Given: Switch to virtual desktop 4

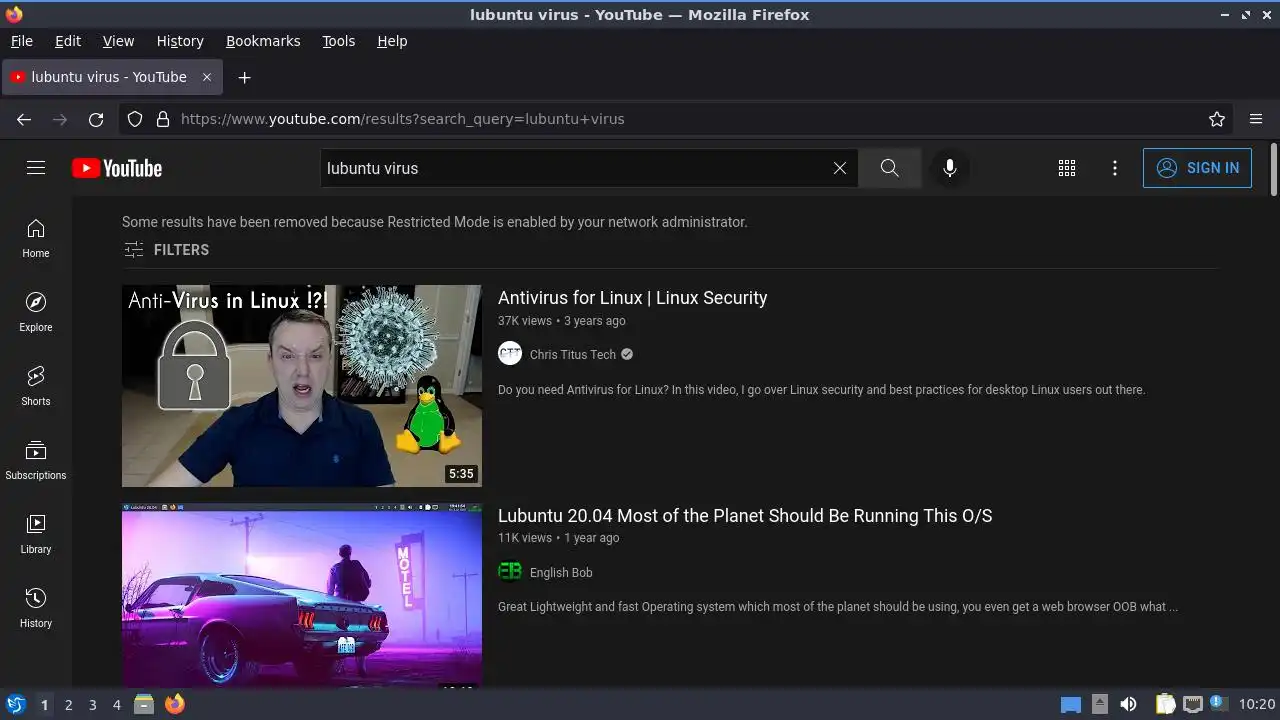Looking at the screenshot, I should coord(116,704).
